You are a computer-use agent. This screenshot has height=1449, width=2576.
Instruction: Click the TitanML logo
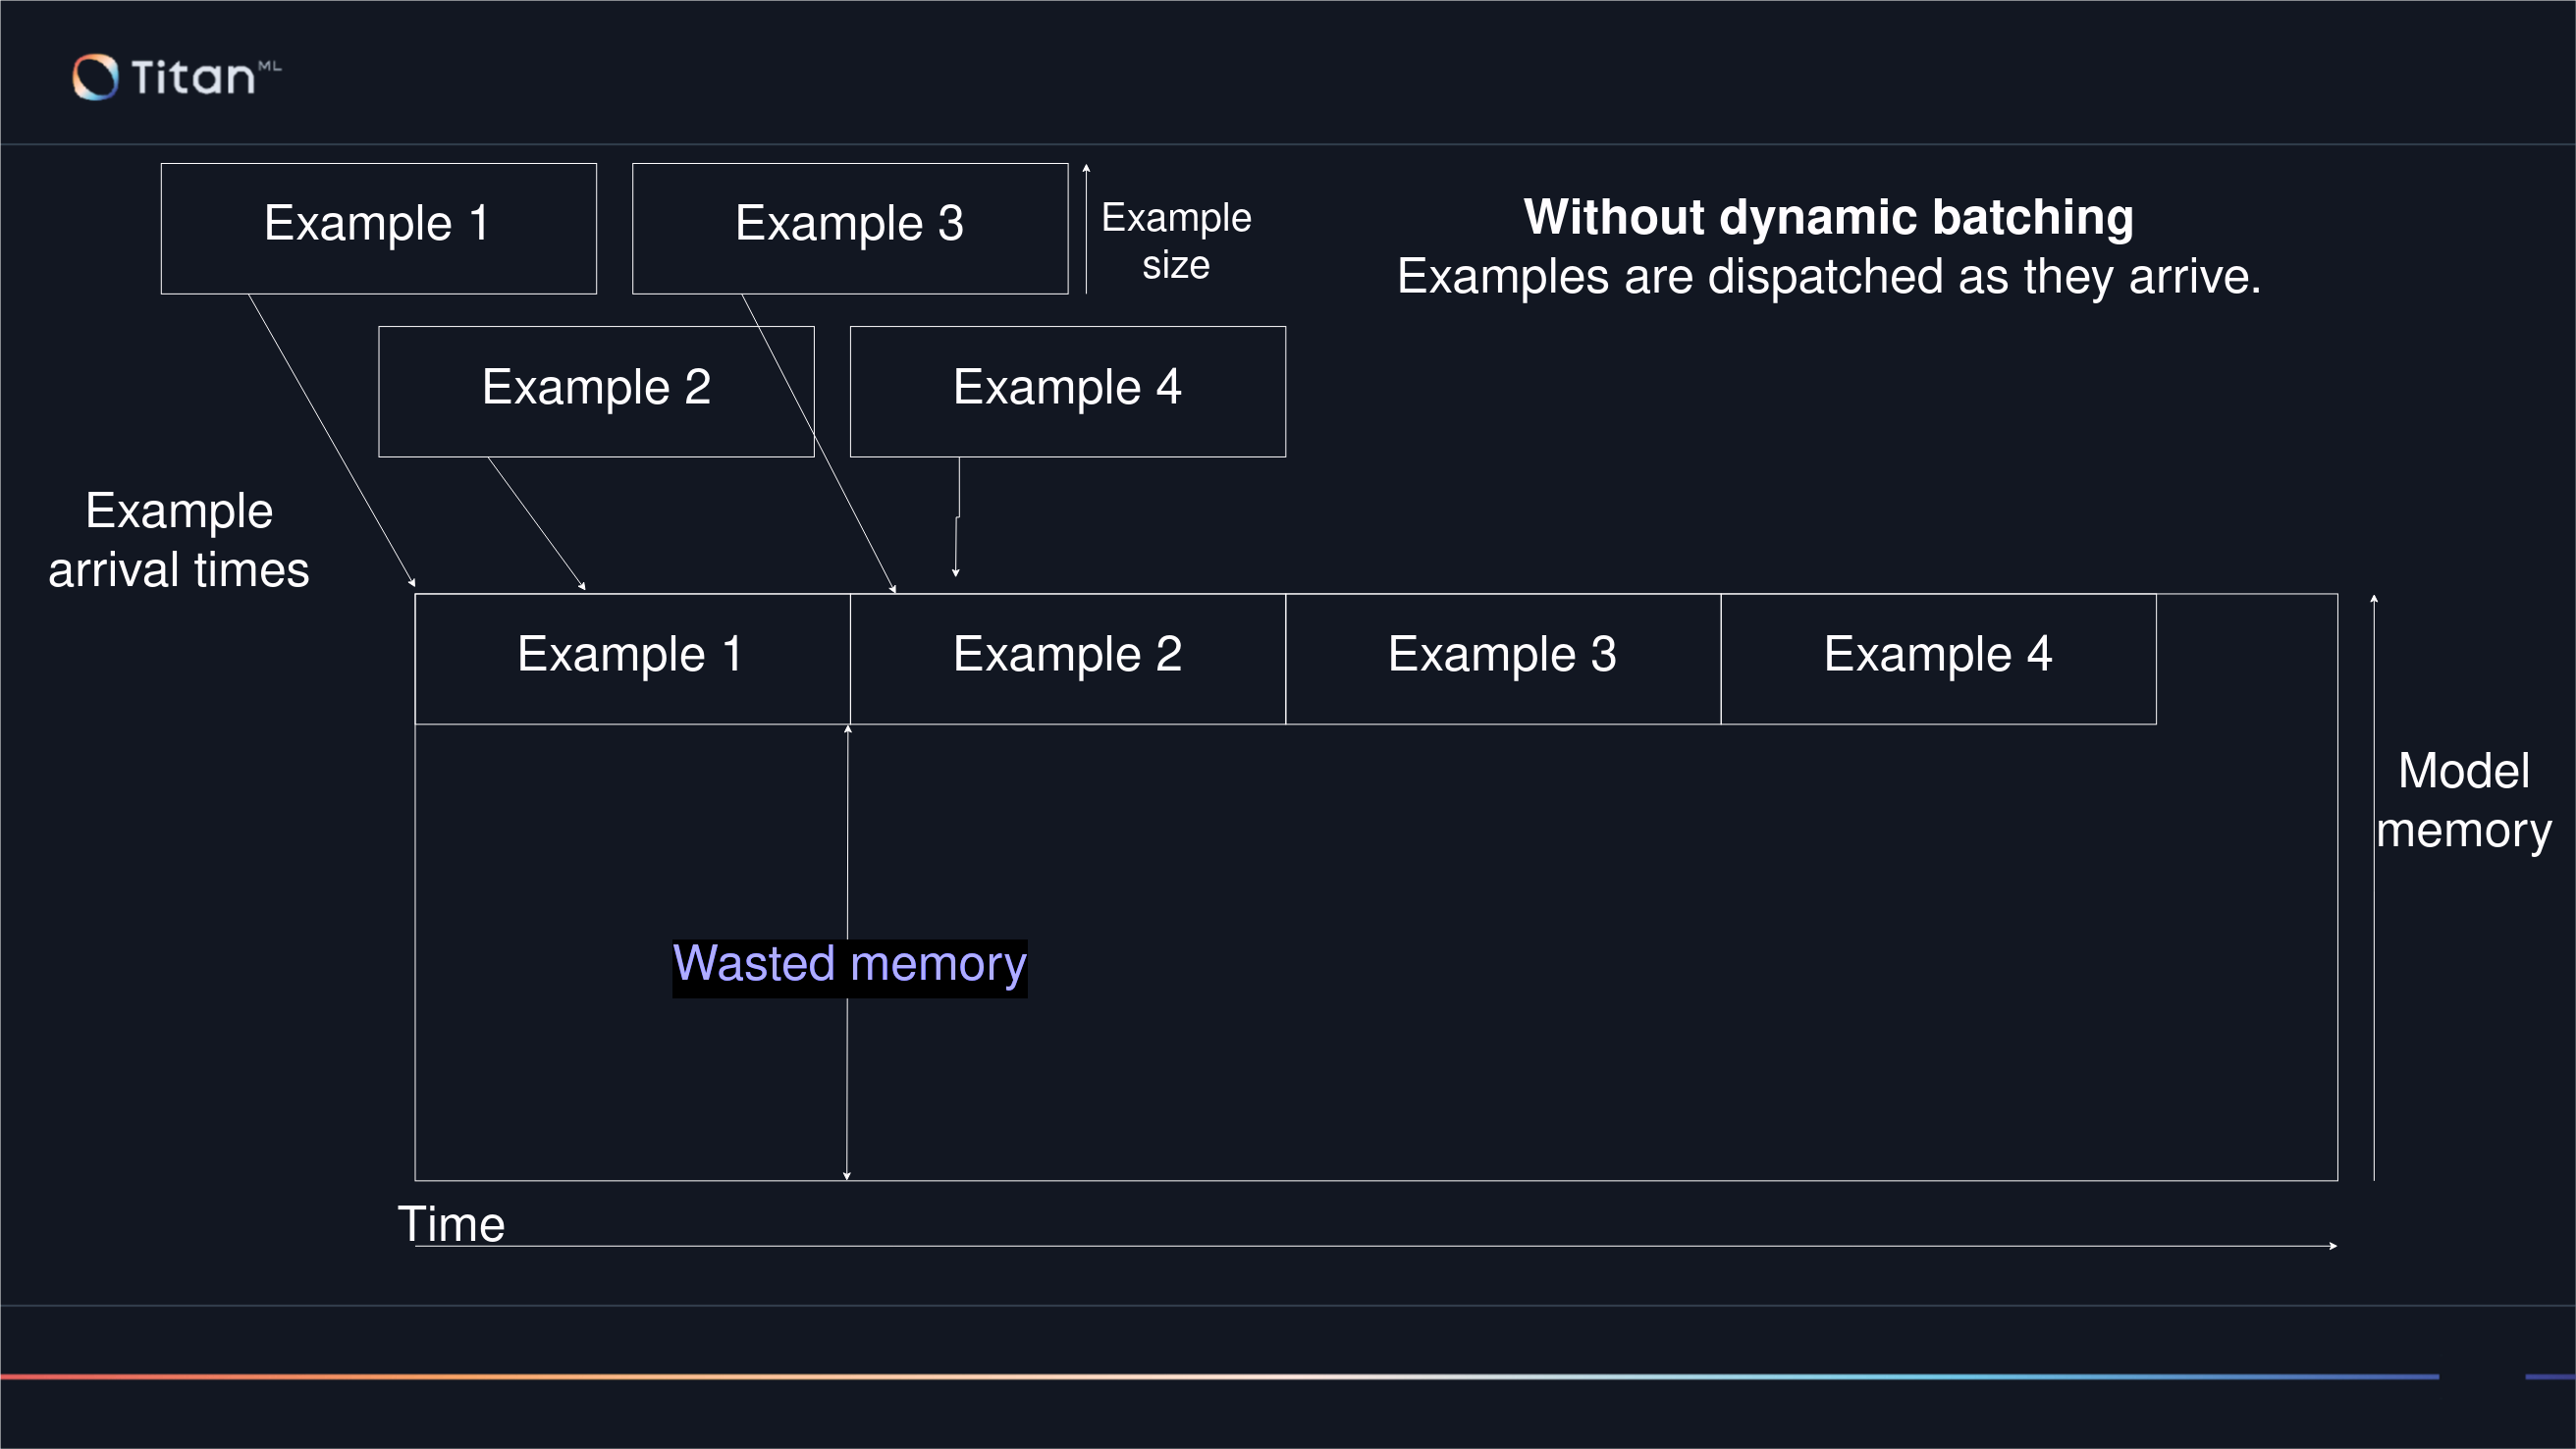[177, 77]
